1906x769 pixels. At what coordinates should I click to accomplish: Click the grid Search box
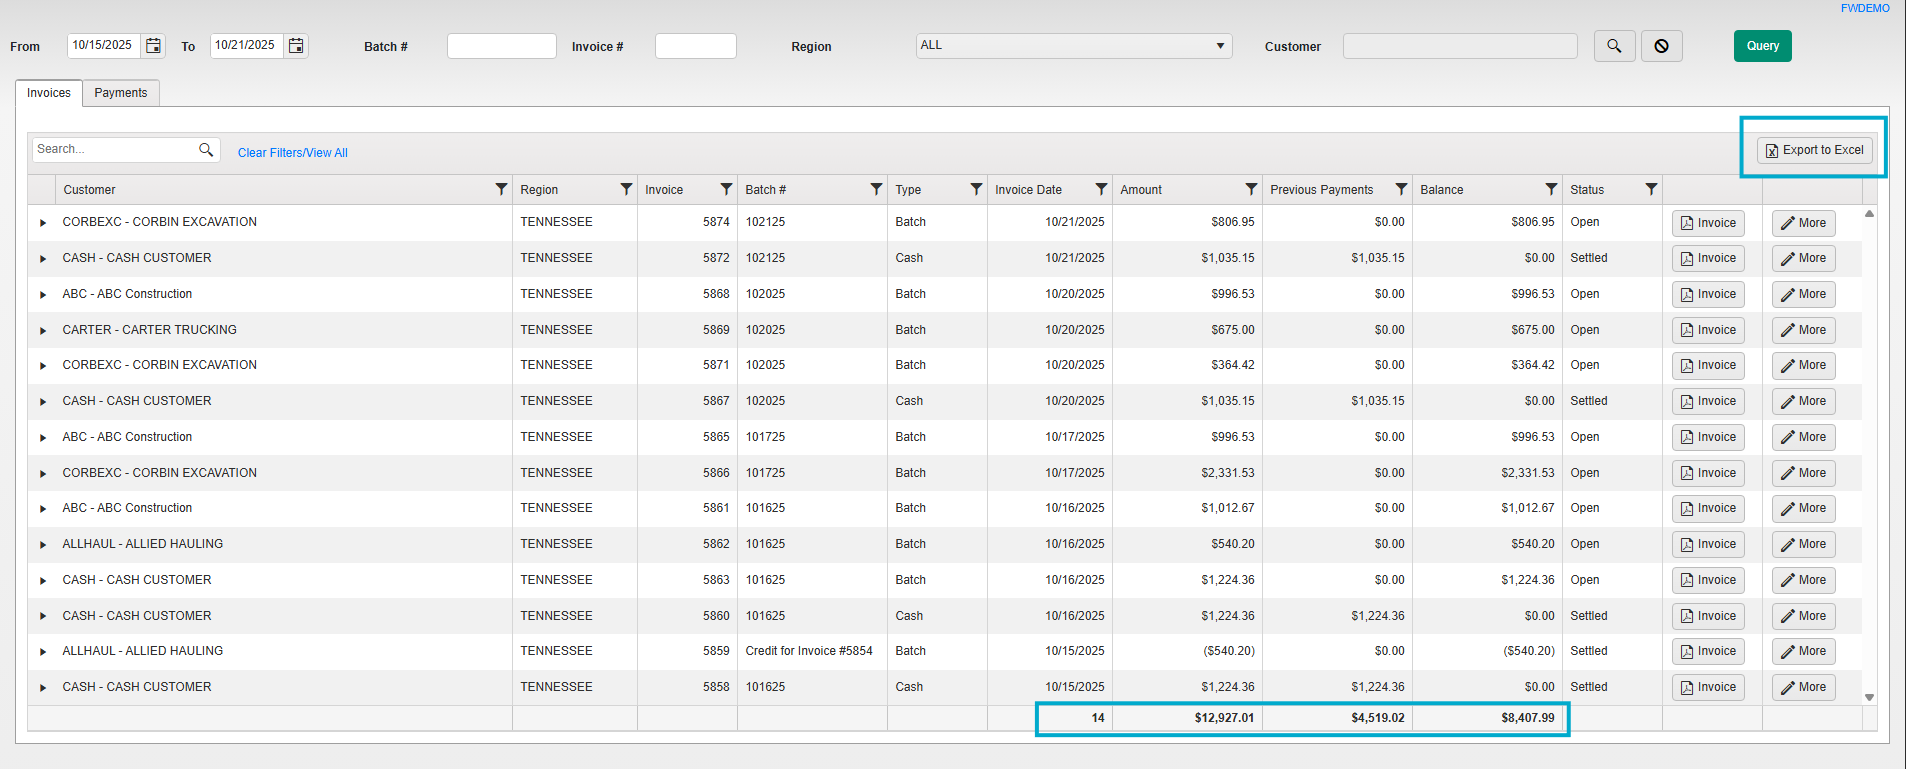(114, 150)
